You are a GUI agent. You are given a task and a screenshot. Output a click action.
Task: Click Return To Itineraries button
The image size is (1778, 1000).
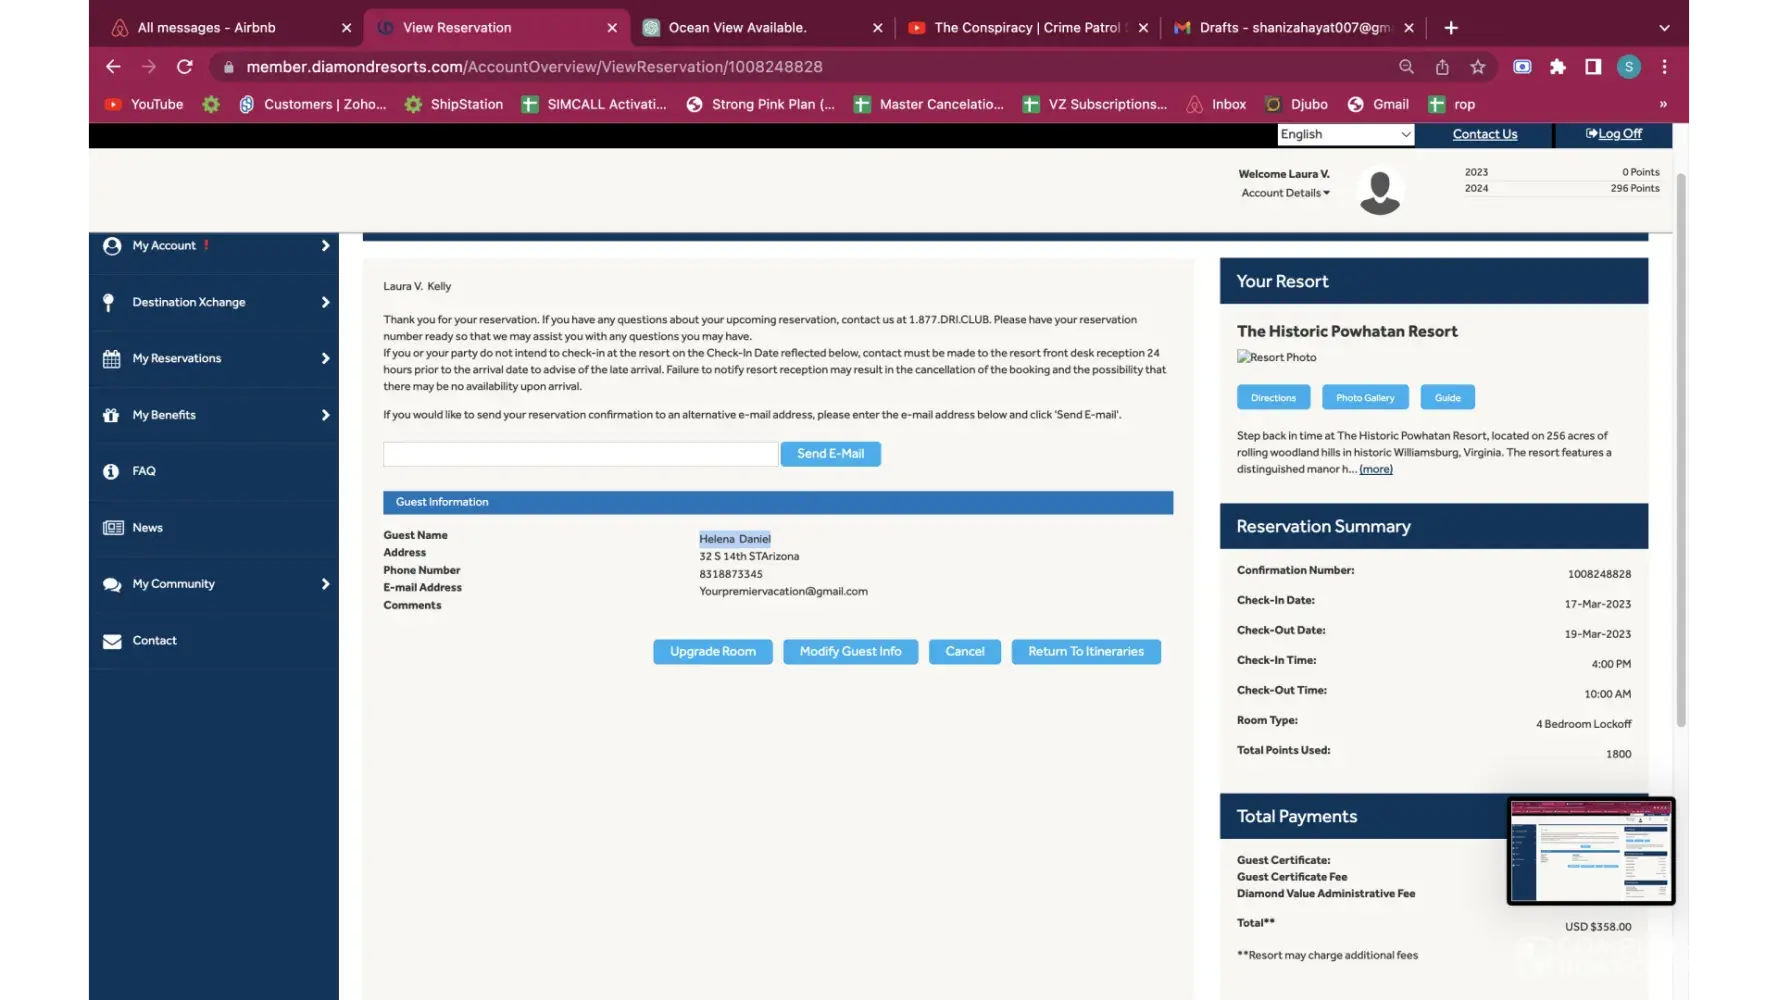point(1086,652)
